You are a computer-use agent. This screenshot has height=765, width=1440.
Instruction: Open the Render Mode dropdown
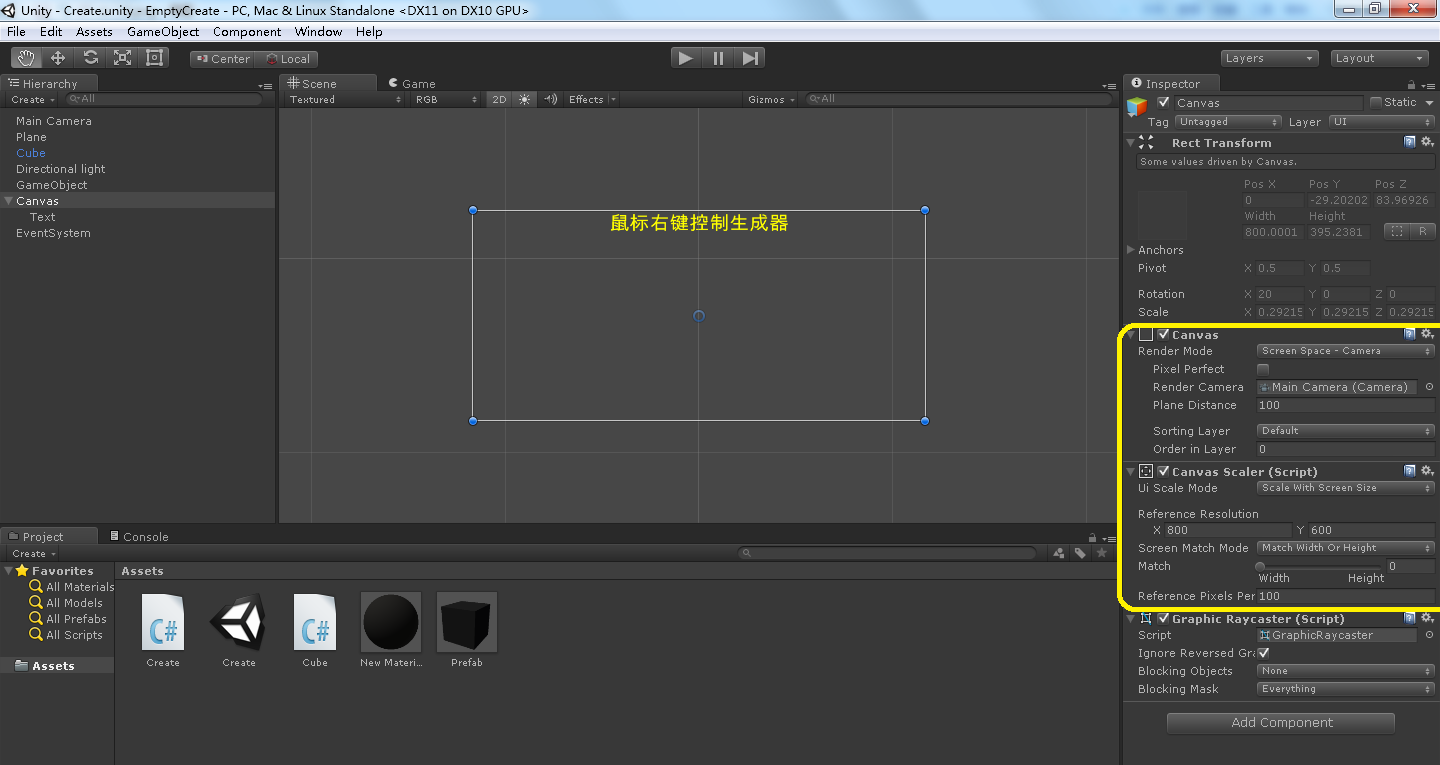point(1345,350)
